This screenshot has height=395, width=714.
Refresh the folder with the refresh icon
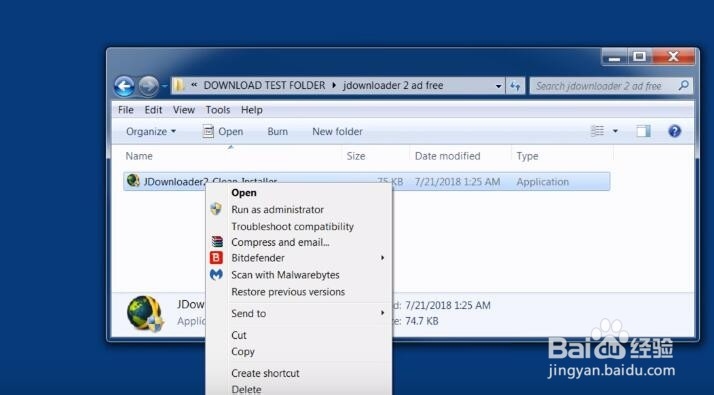pos(515,86)
